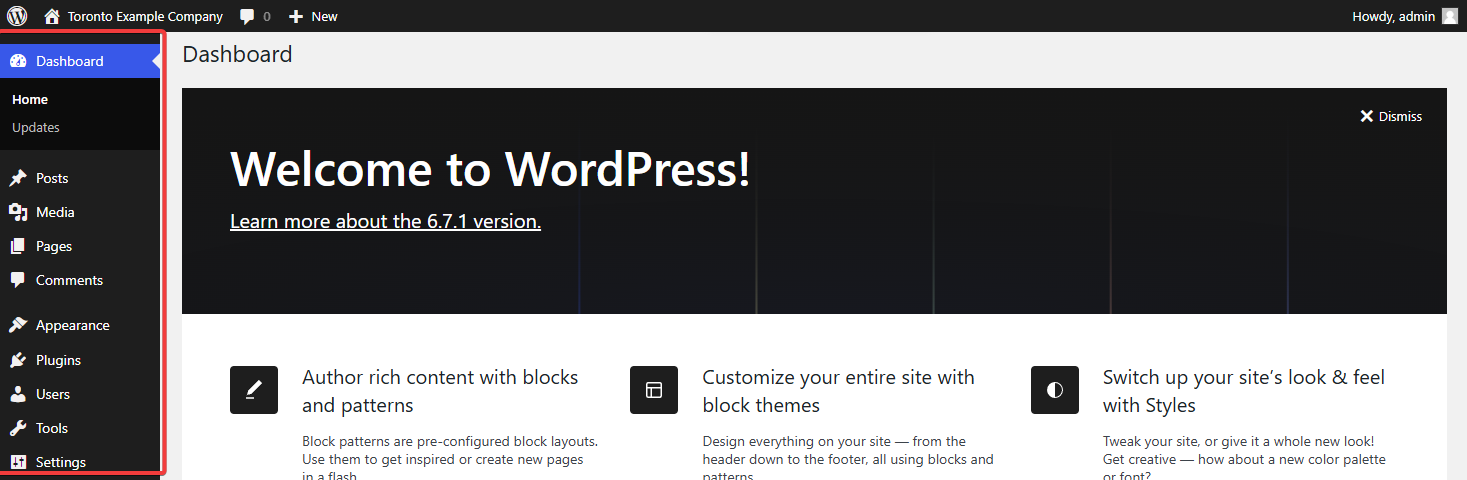Viewport: 1467px width, 480px height.
Task: Dismiss the Welcome to WordPress panel
Action: tap(1390, 116)
